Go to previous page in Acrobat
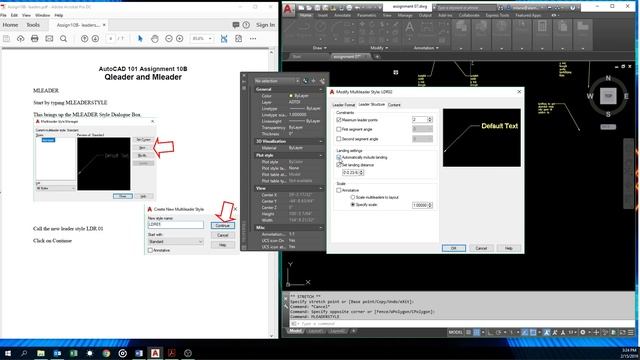640x360 pixels. tap(84, 39)
